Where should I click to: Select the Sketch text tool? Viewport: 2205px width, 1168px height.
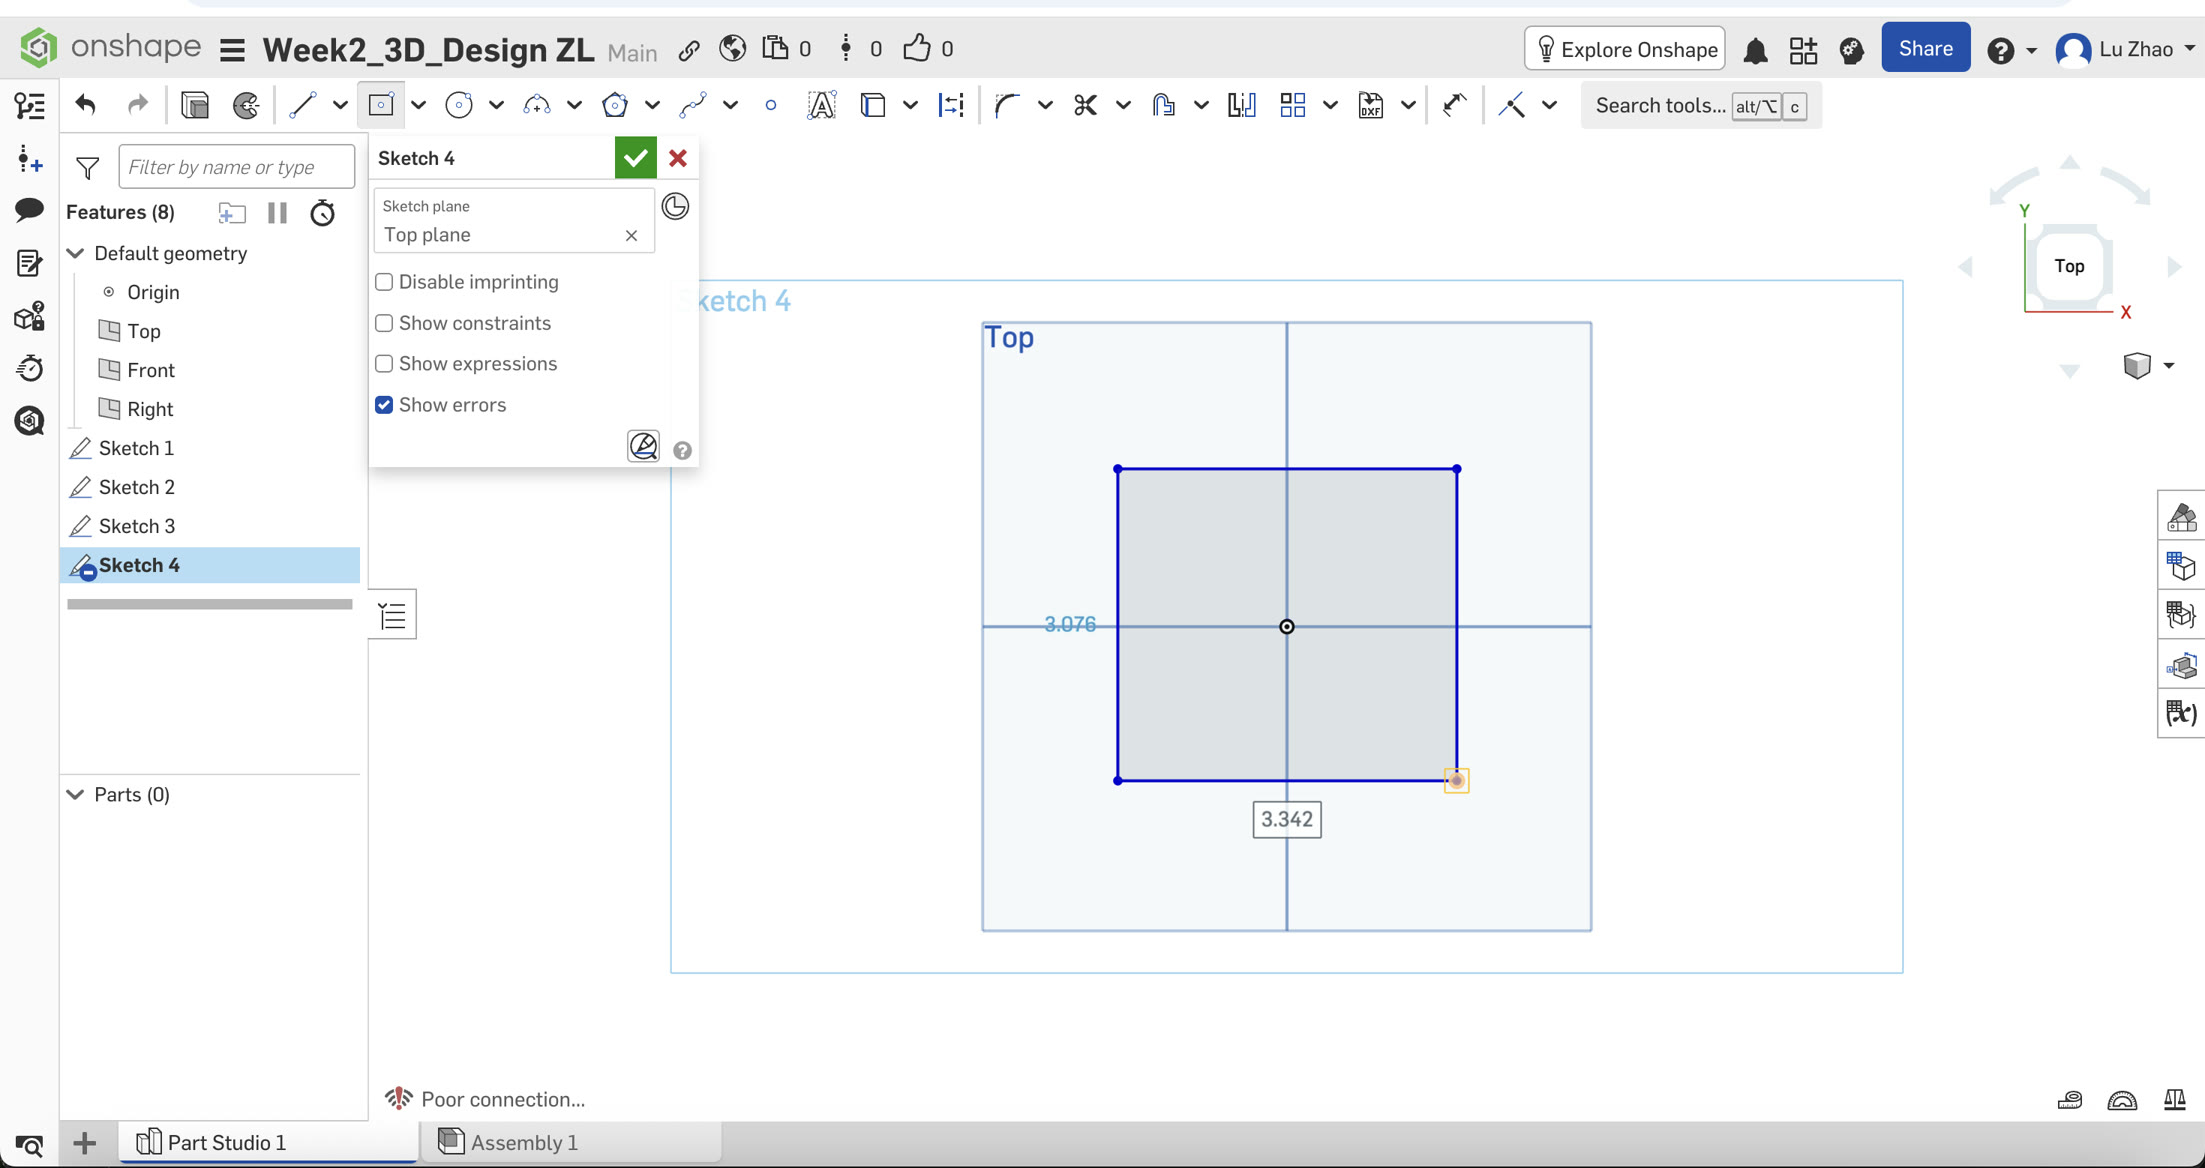(822, 105)
